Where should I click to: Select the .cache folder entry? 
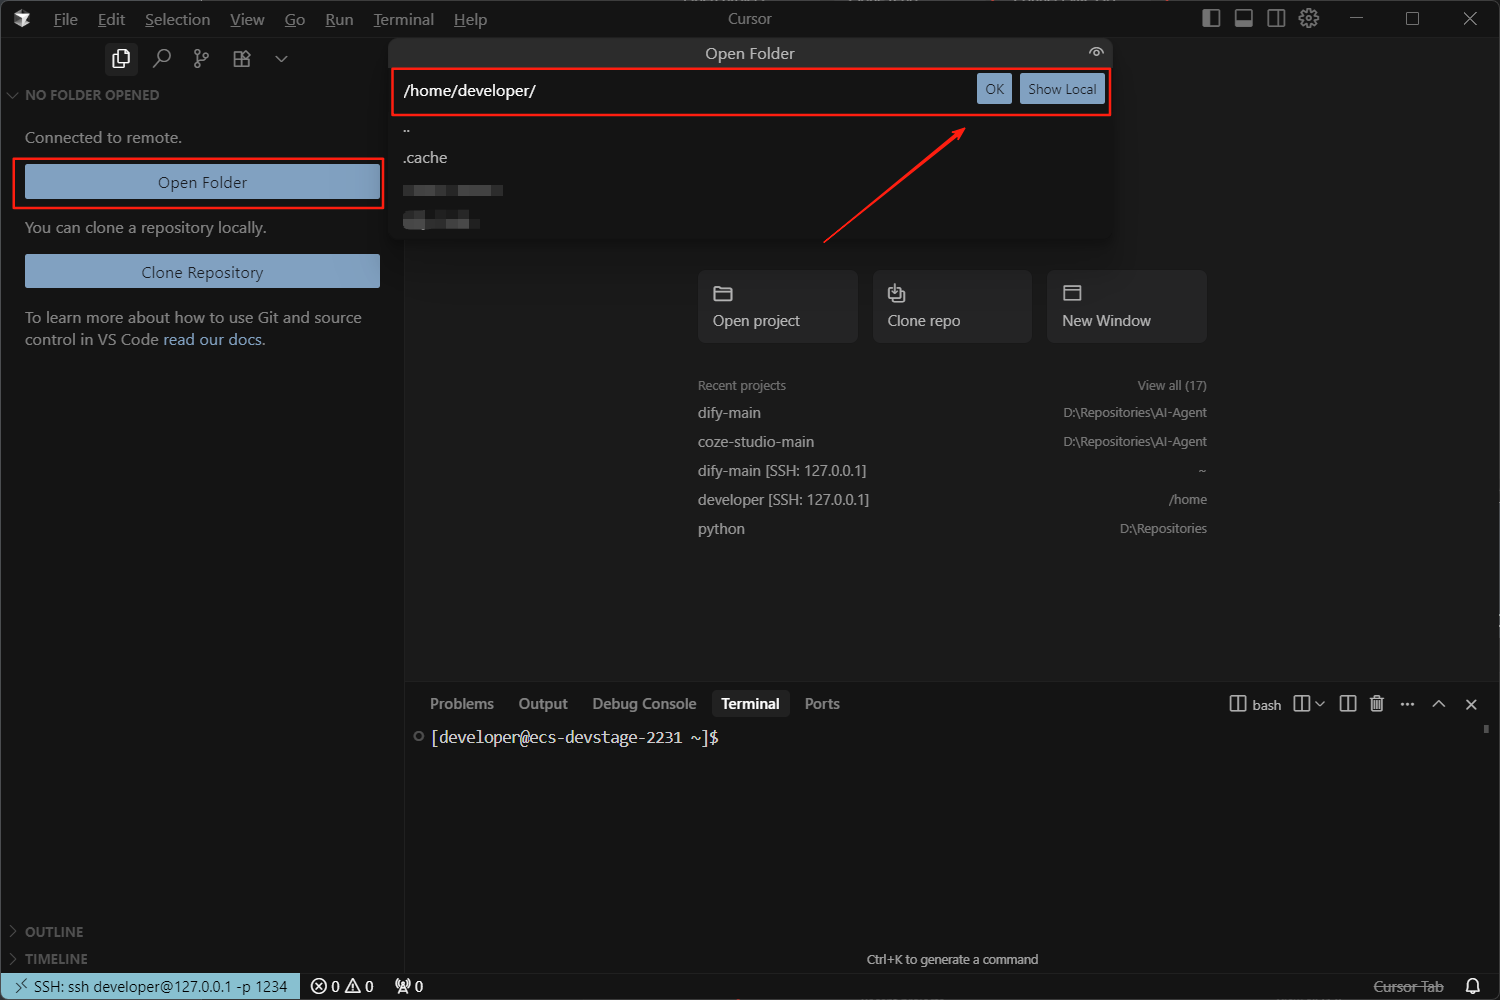[750, 158]
